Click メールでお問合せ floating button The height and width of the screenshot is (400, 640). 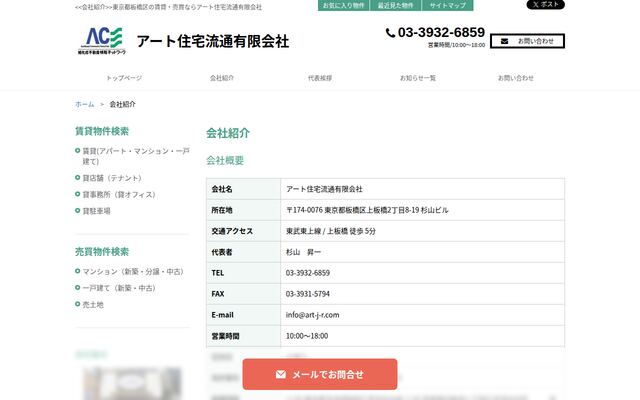click(320, 374)
